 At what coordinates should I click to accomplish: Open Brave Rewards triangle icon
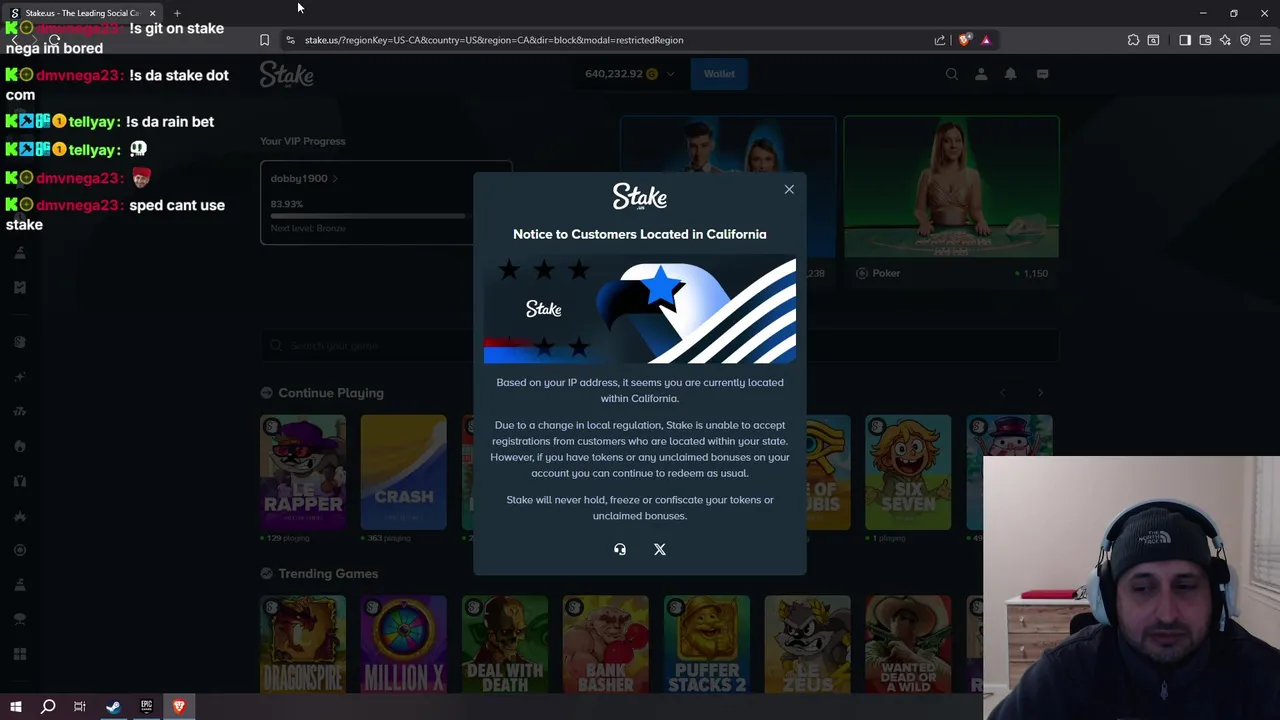[x=986, y=40]
